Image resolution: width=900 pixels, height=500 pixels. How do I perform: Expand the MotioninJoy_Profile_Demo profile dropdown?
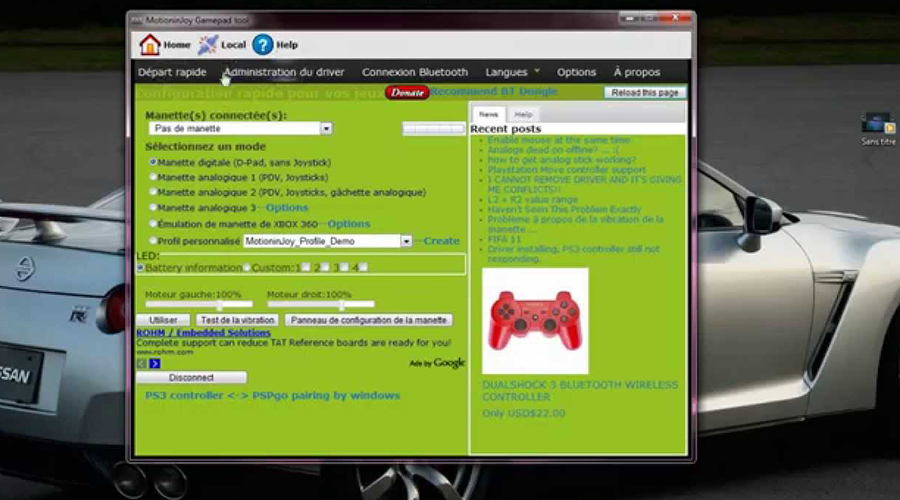(x=406, y=241)
